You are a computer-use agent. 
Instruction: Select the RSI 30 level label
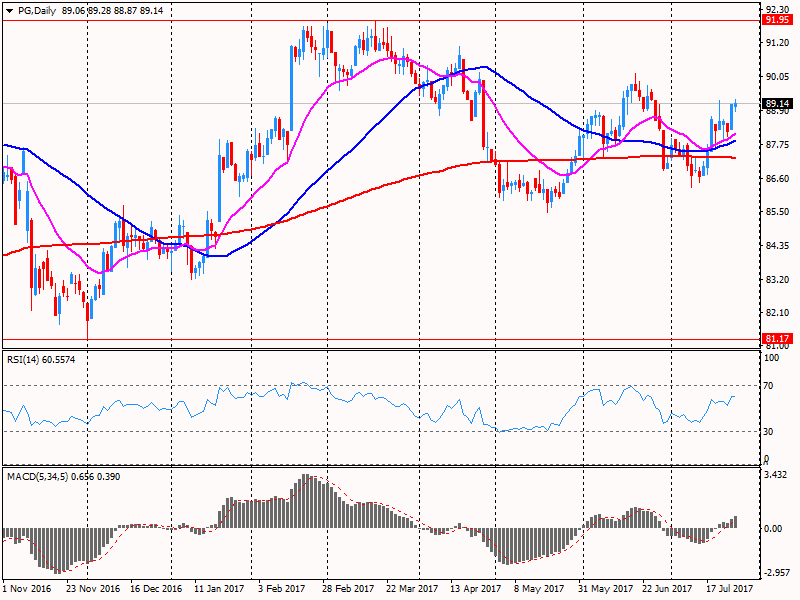[x=768, y=432]
